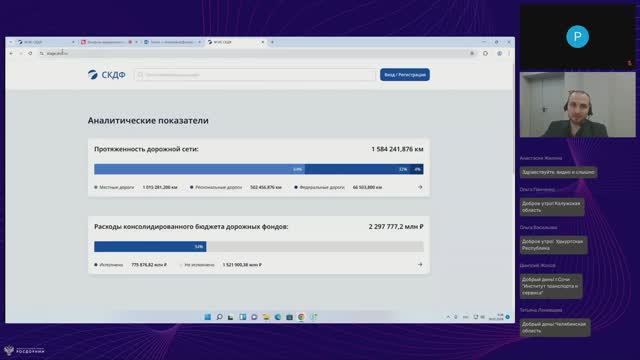This screenshot has width=640, height=360.
Task: Switch to the first СКДФ browser tab
Action: tap(45, 42)
